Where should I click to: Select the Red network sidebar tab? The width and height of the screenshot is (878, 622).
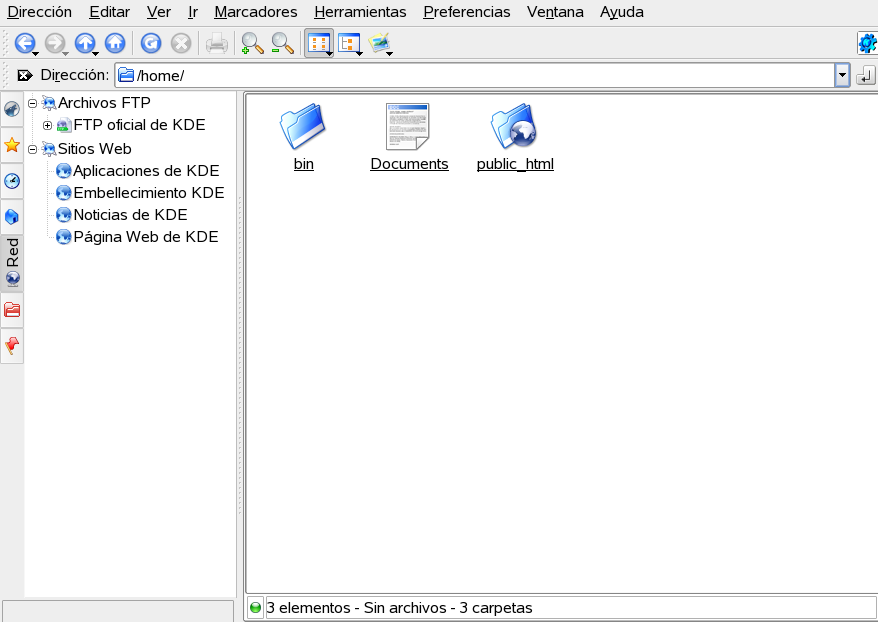(12, 263)
